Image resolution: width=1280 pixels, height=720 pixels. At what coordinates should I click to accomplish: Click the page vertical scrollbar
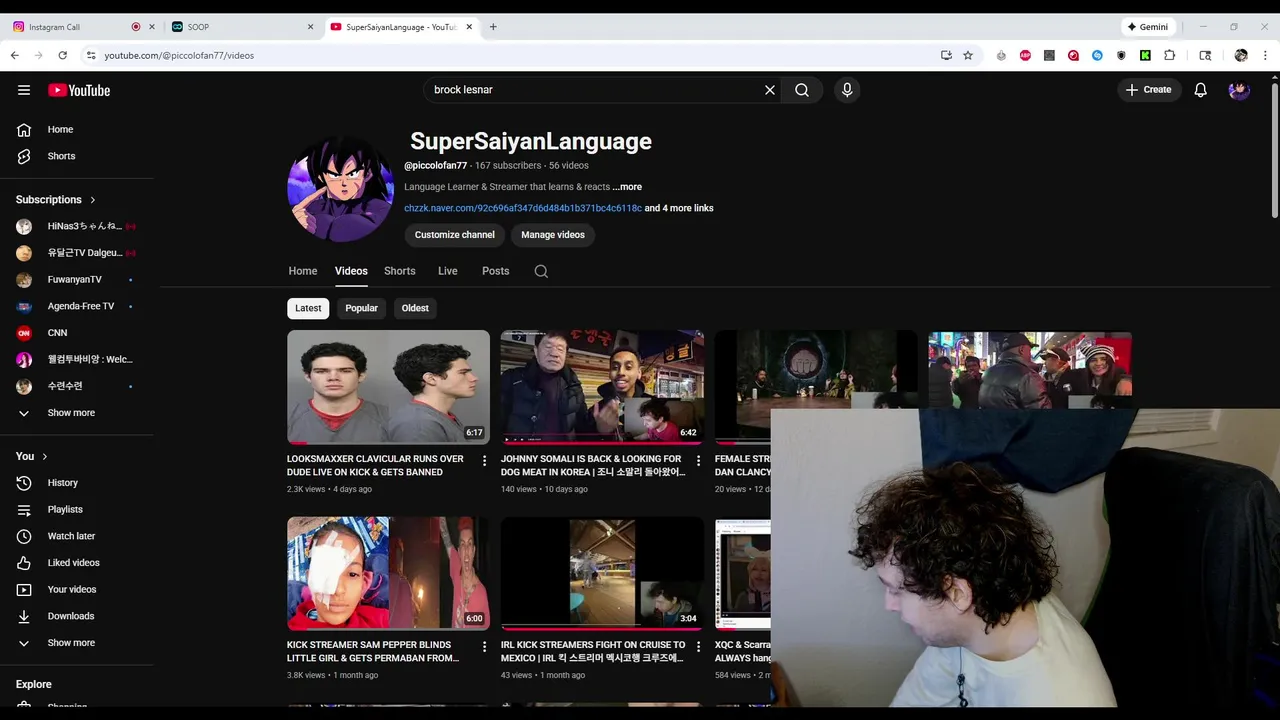click(x=1274, y=150)
